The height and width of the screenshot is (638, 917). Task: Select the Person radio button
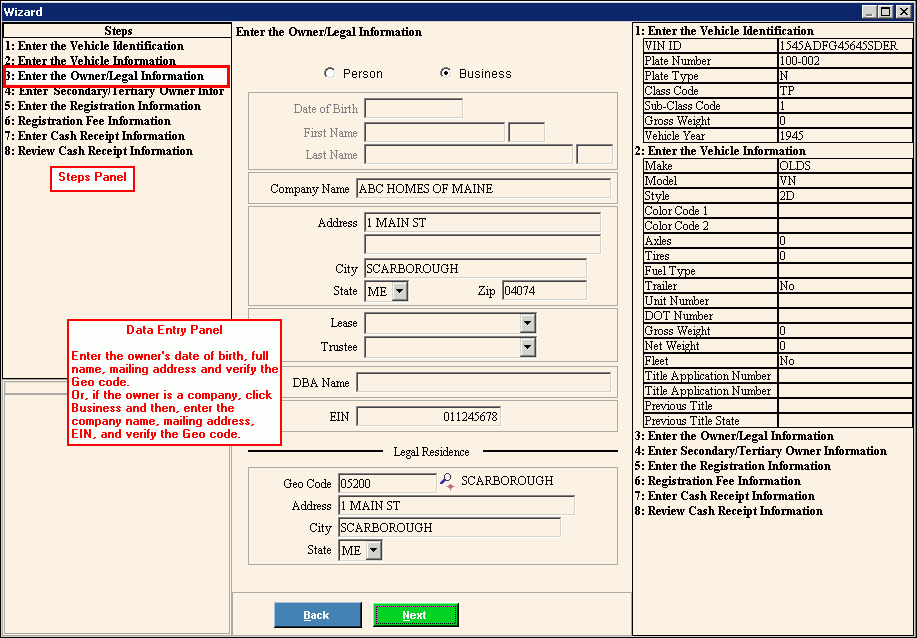click(330, 74)
